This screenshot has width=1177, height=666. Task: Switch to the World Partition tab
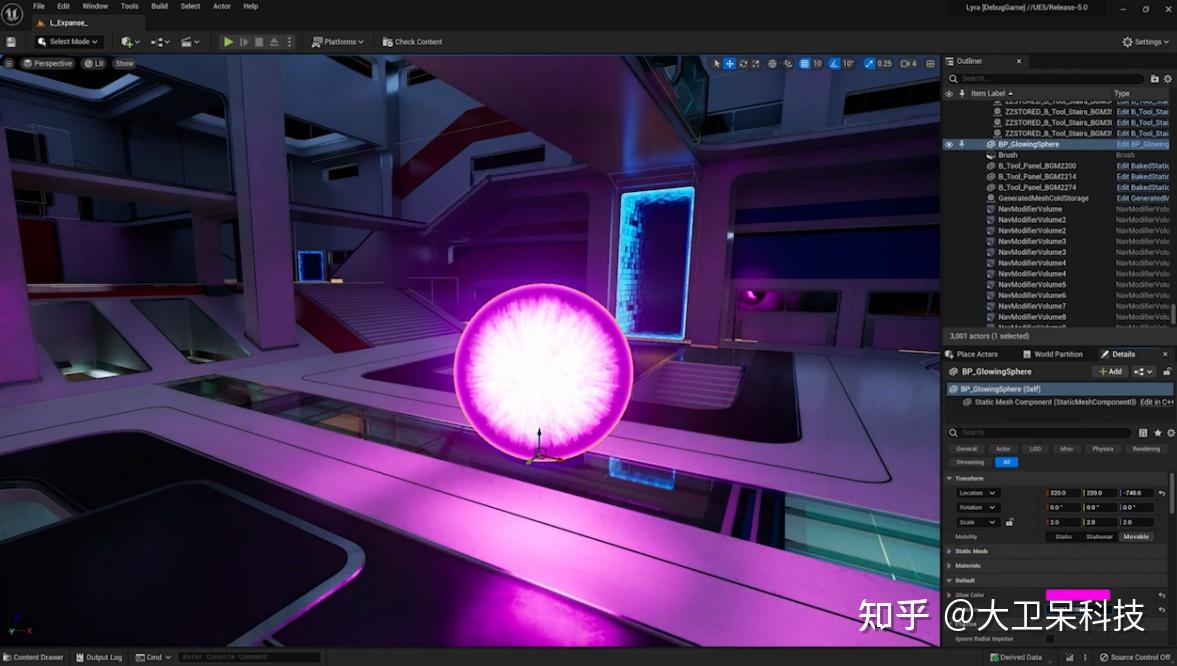tap(1053, 354)
